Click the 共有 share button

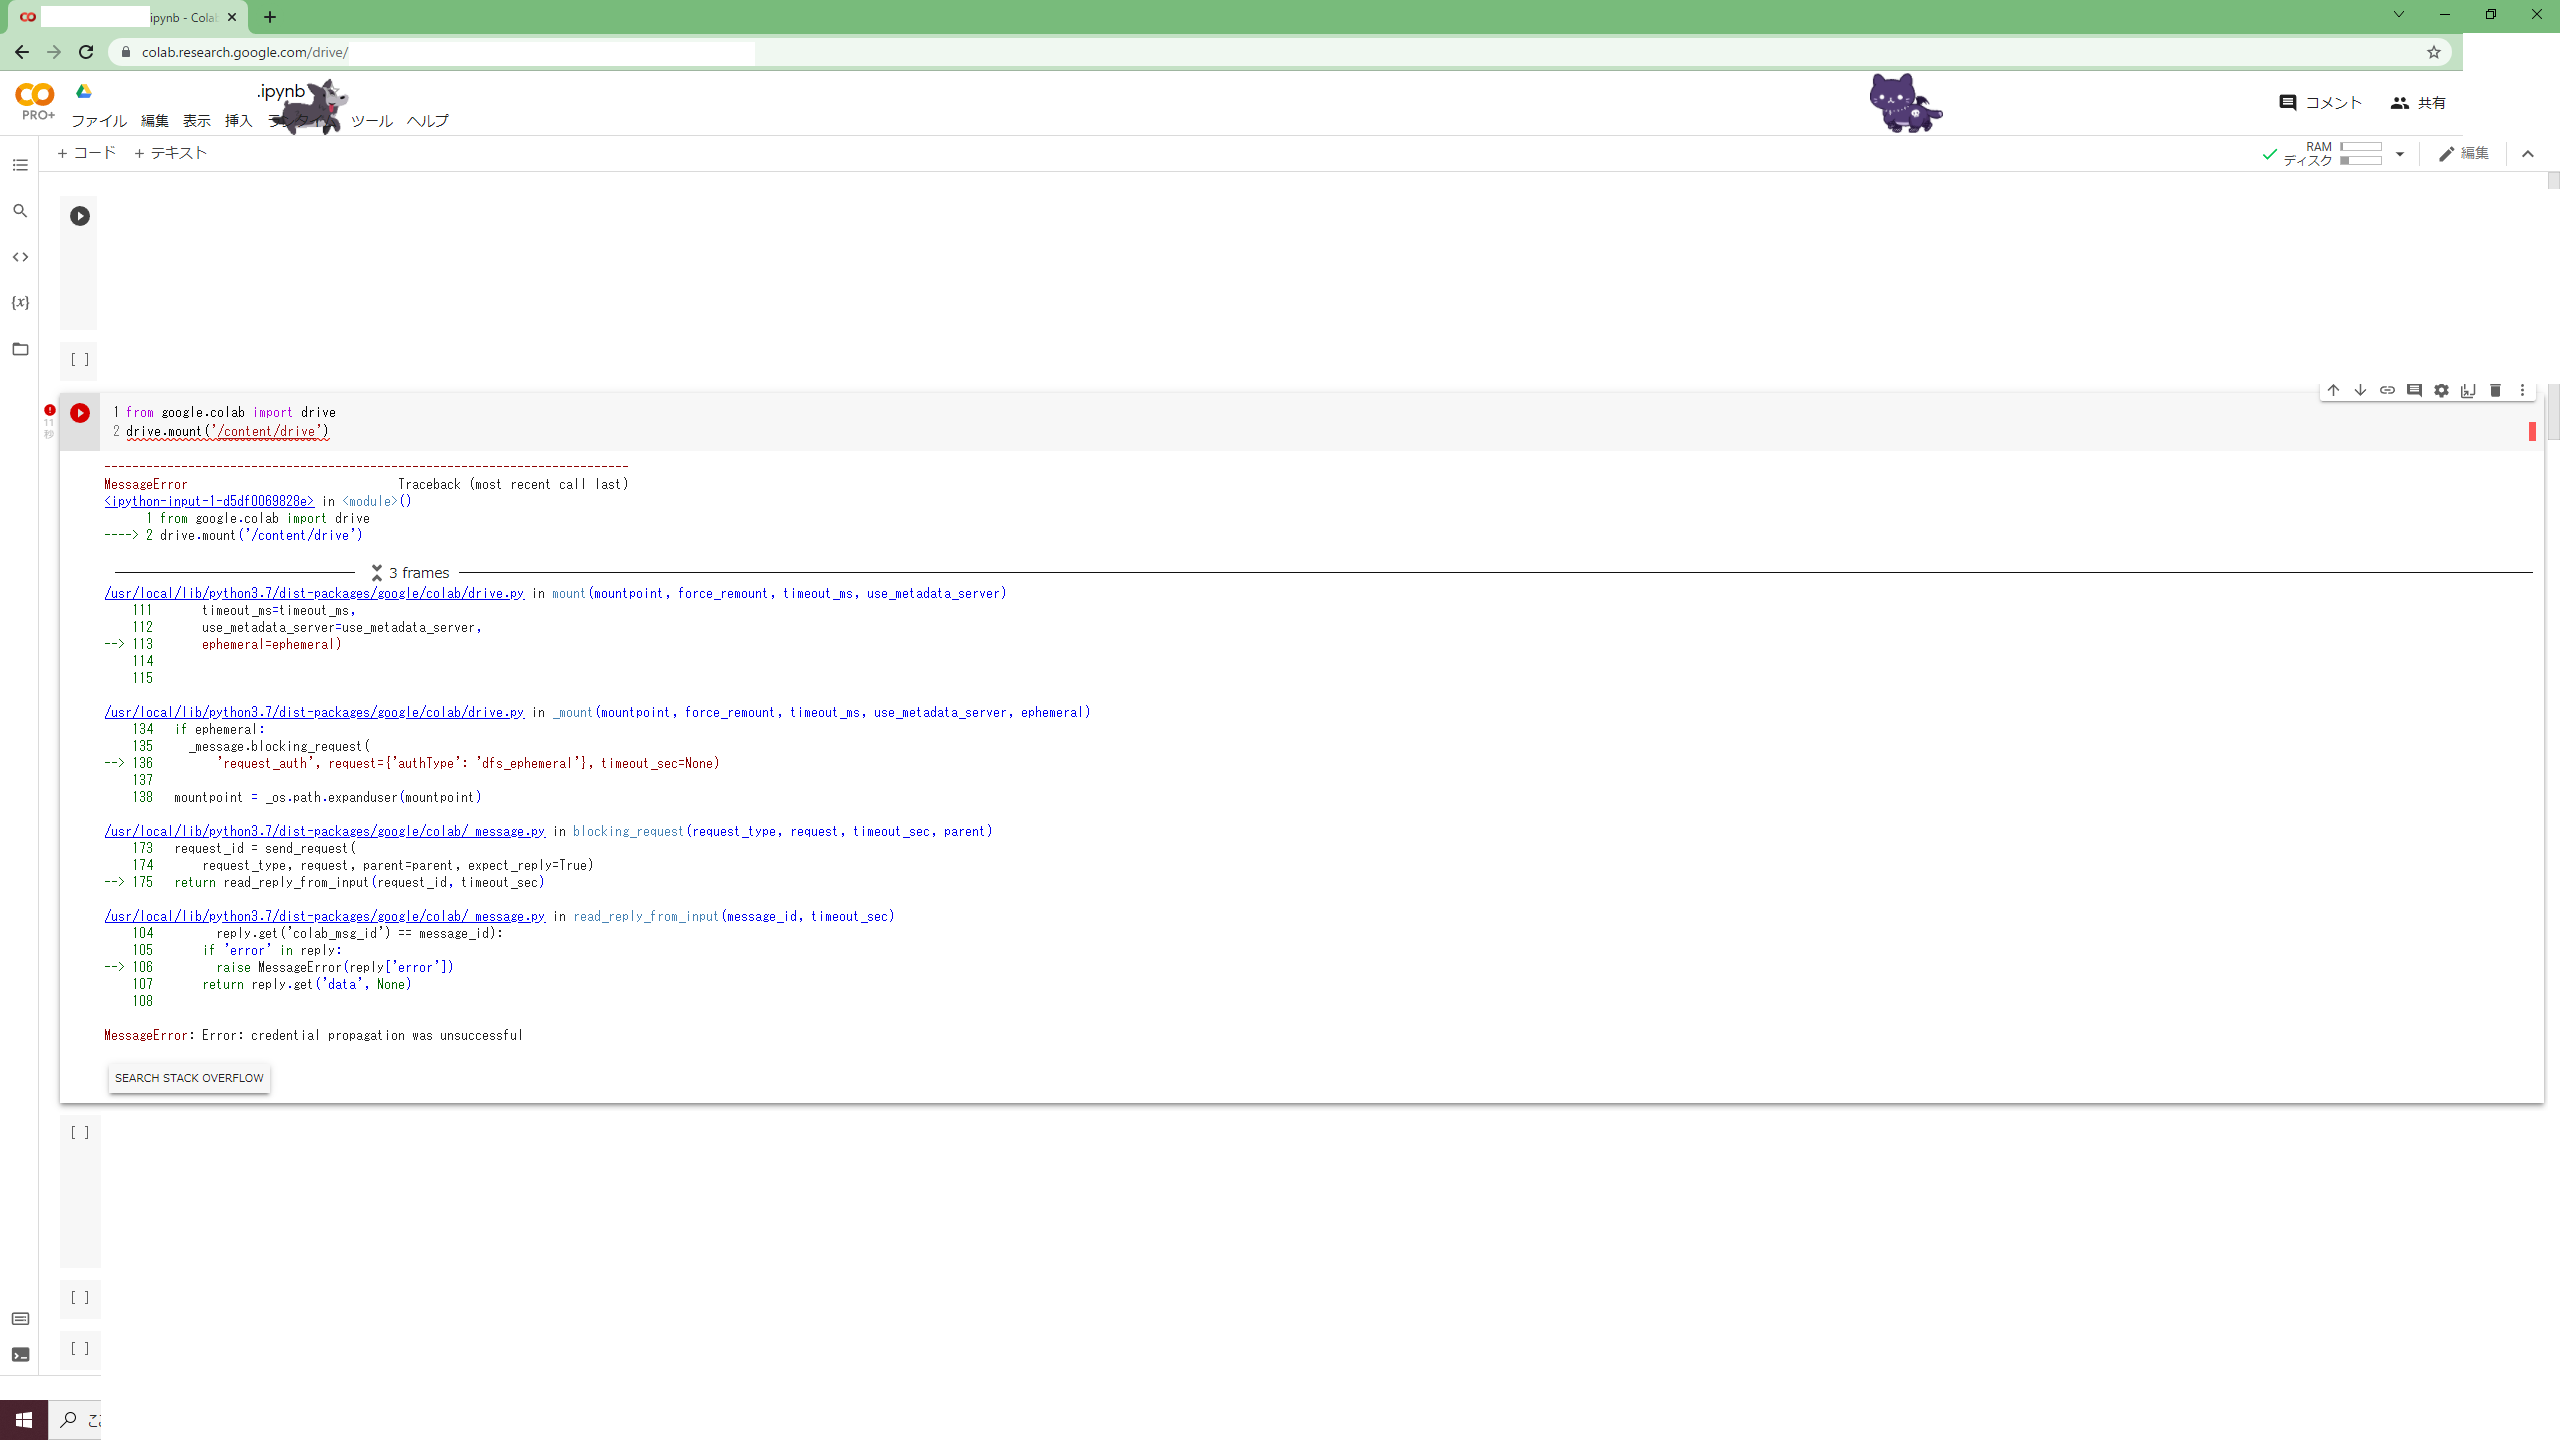point(2418,103)
